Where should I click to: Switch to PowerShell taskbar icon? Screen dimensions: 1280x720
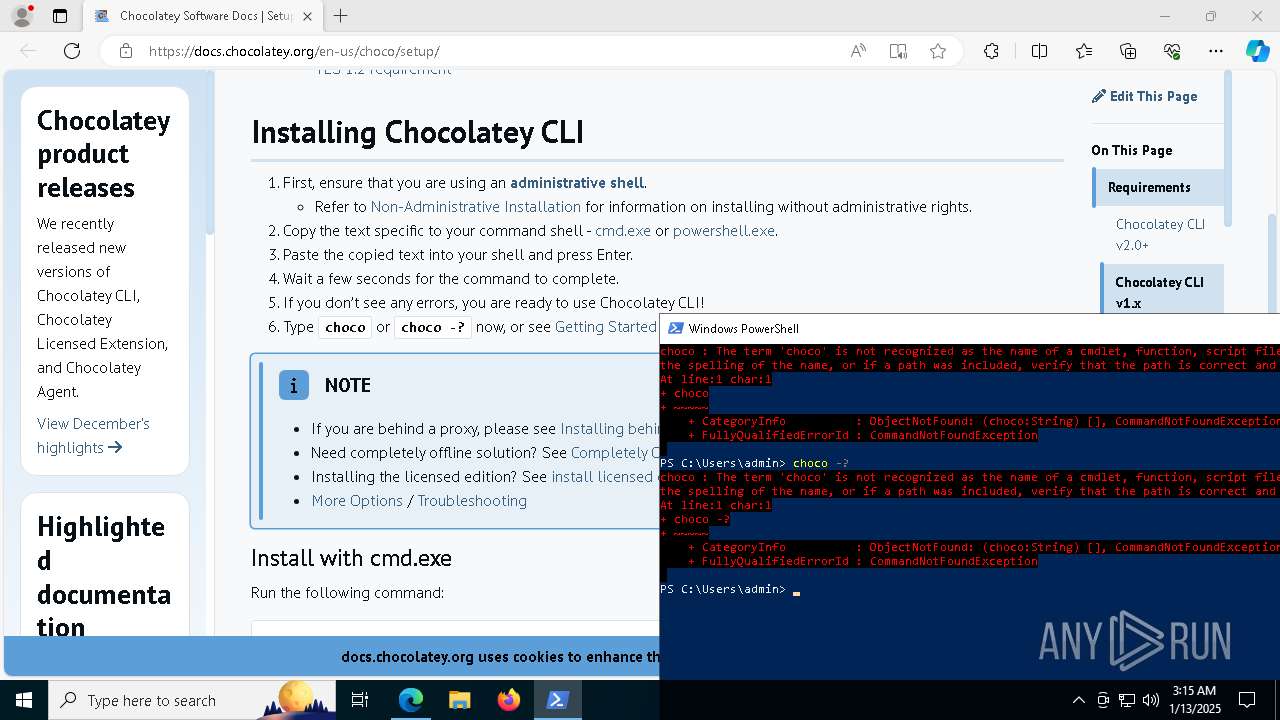557,700
